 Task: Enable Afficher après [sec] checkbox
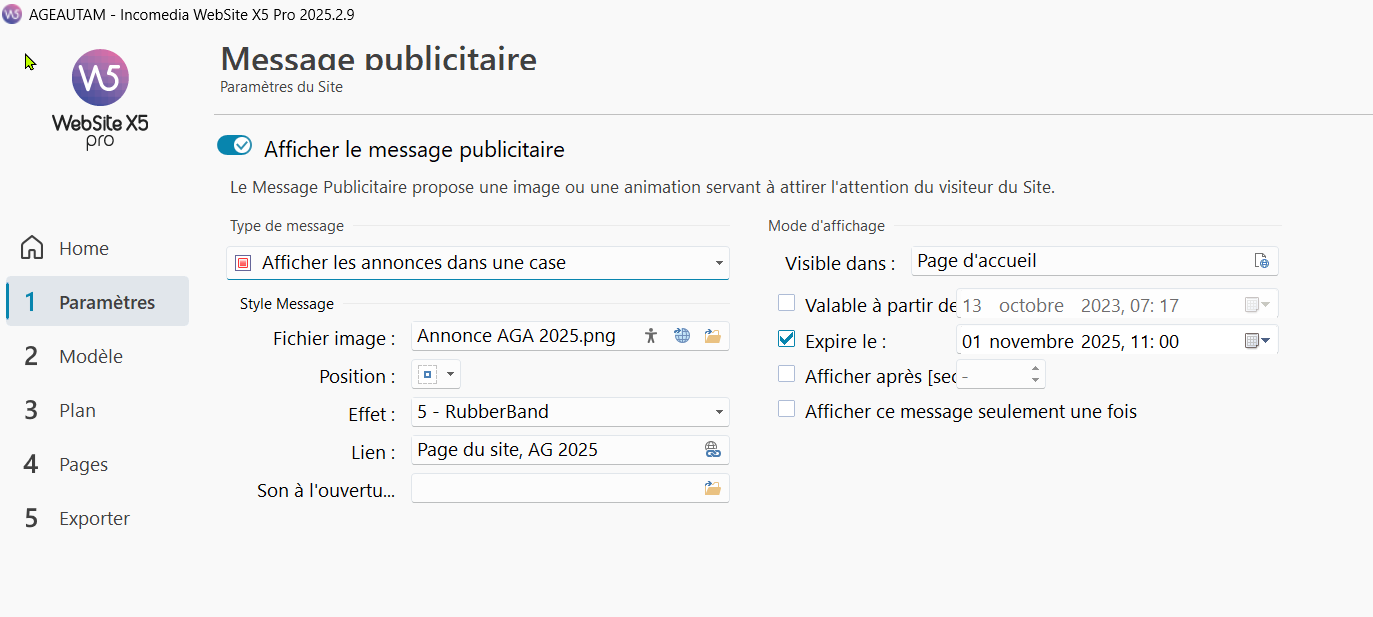point(787,374)
